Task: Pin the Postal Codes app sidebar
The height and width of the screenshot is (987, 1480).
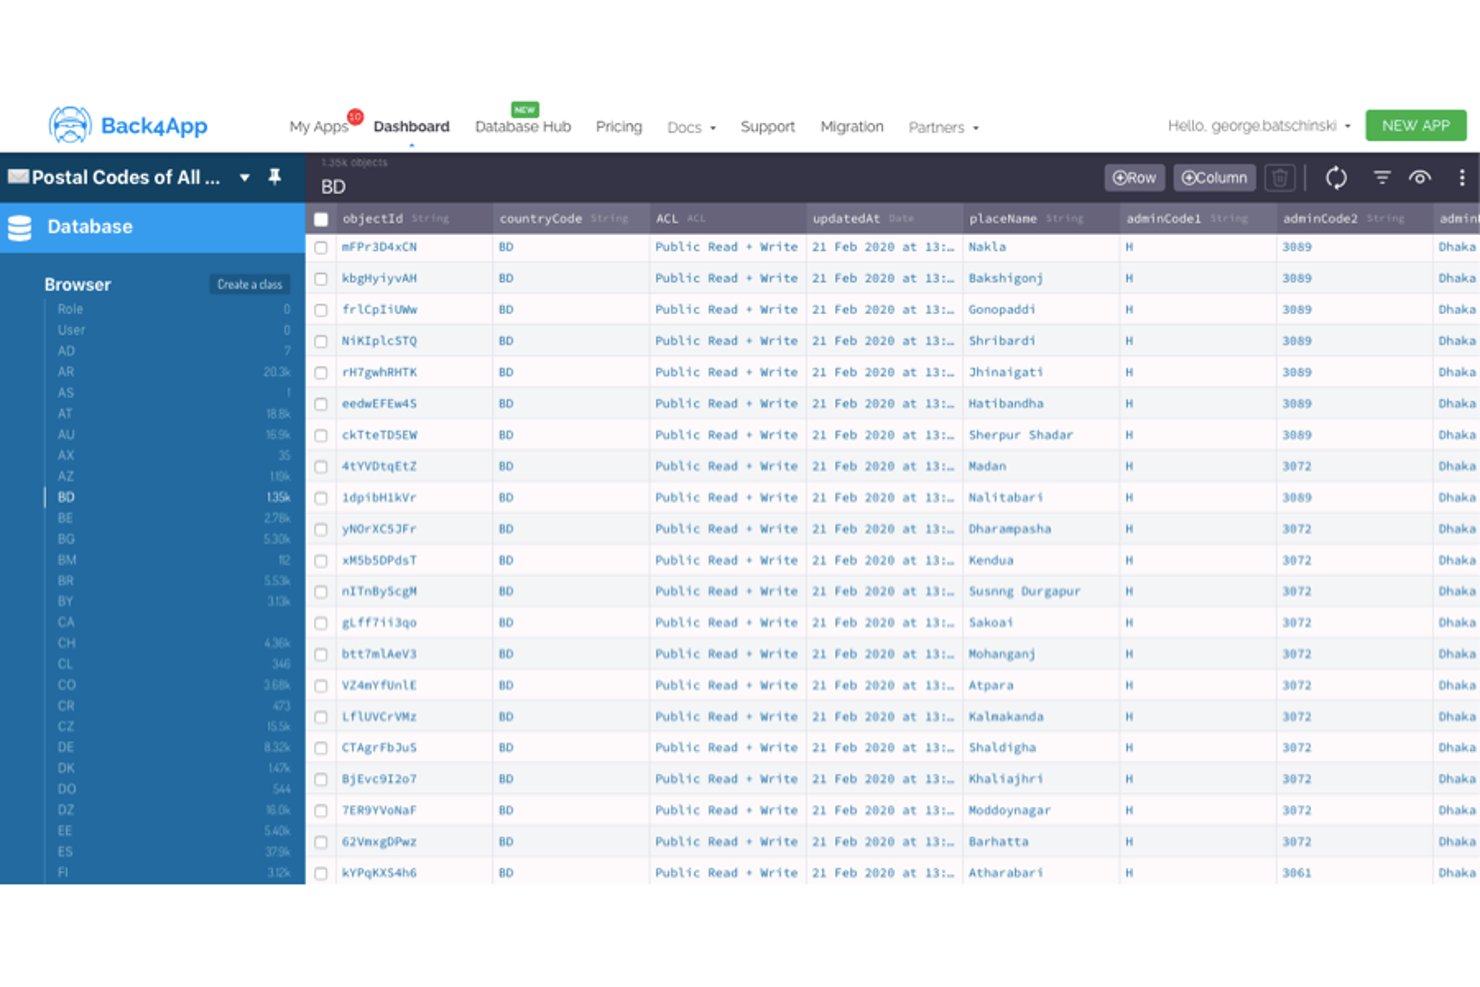Action: tap(275, 177)
